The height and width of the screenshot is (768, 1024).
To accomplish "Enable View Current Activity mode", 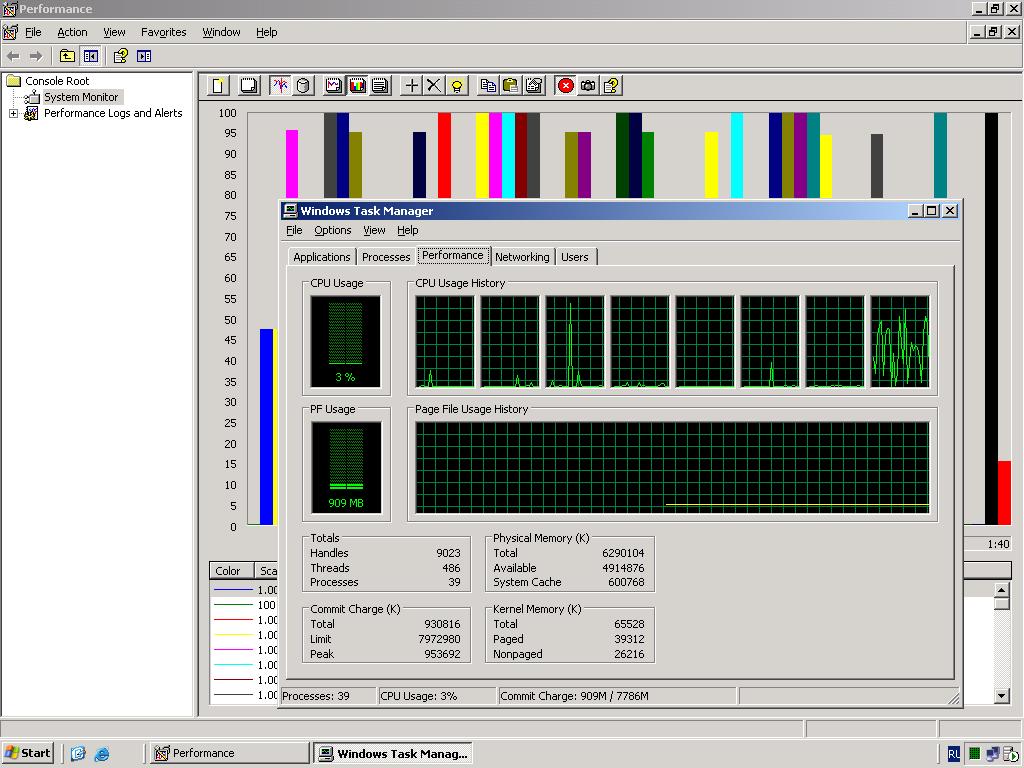I will click(x=280, y=86).
